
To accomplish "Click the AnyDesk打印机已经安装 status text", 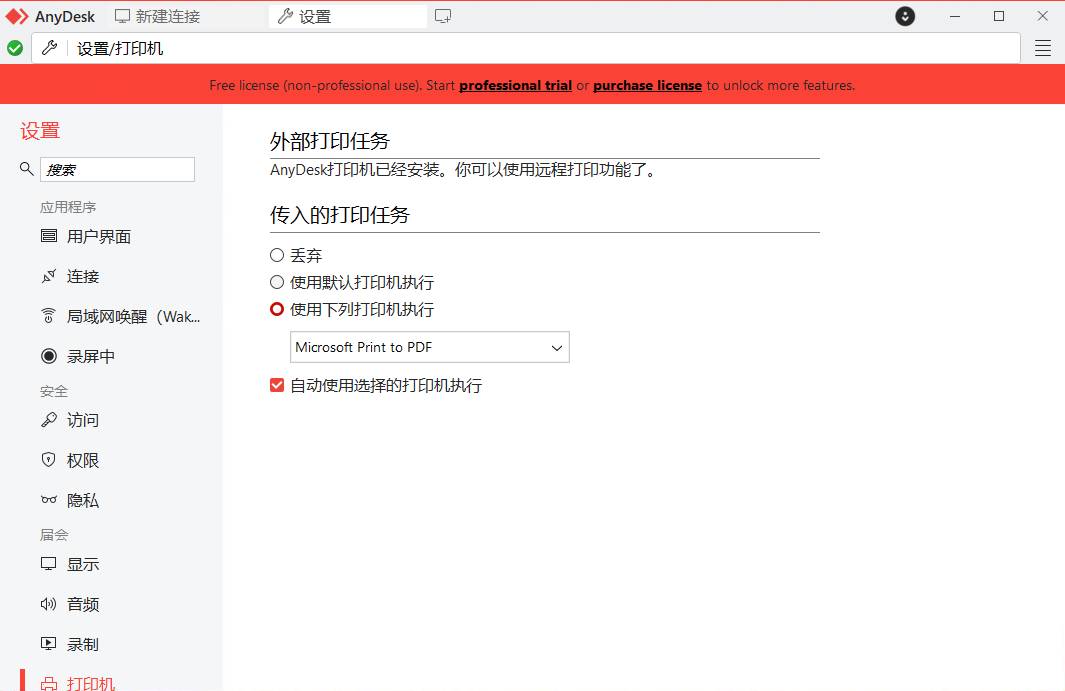I will click(465, 170).
